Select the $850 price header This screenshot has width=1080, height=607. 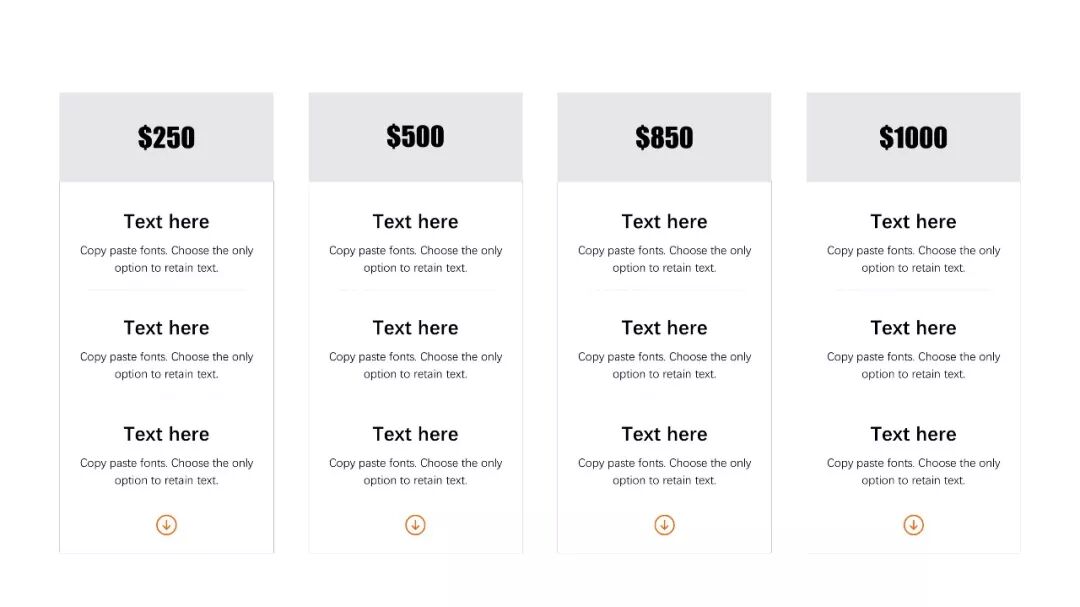[664, 137]
